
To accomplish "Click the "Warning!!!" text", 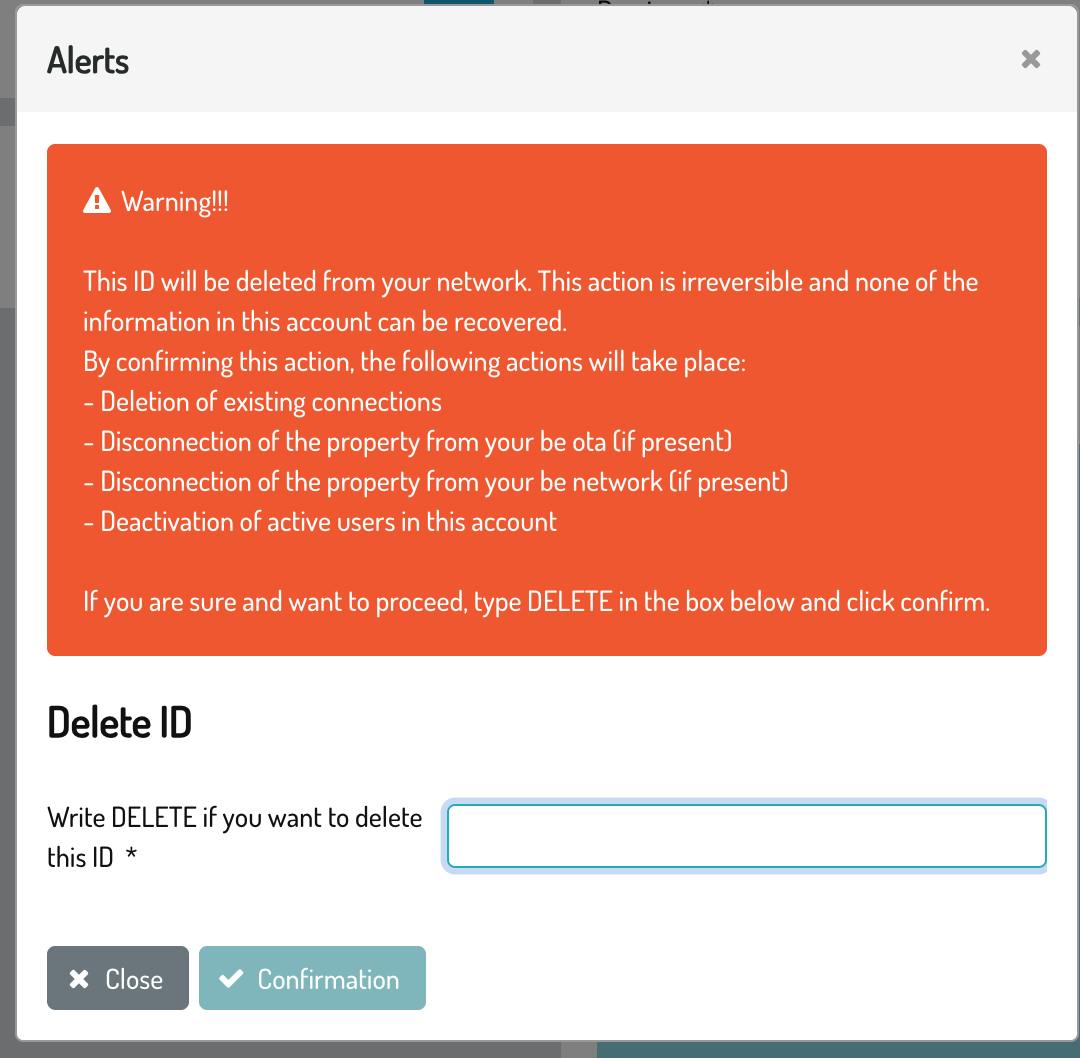I will point(175,202).
